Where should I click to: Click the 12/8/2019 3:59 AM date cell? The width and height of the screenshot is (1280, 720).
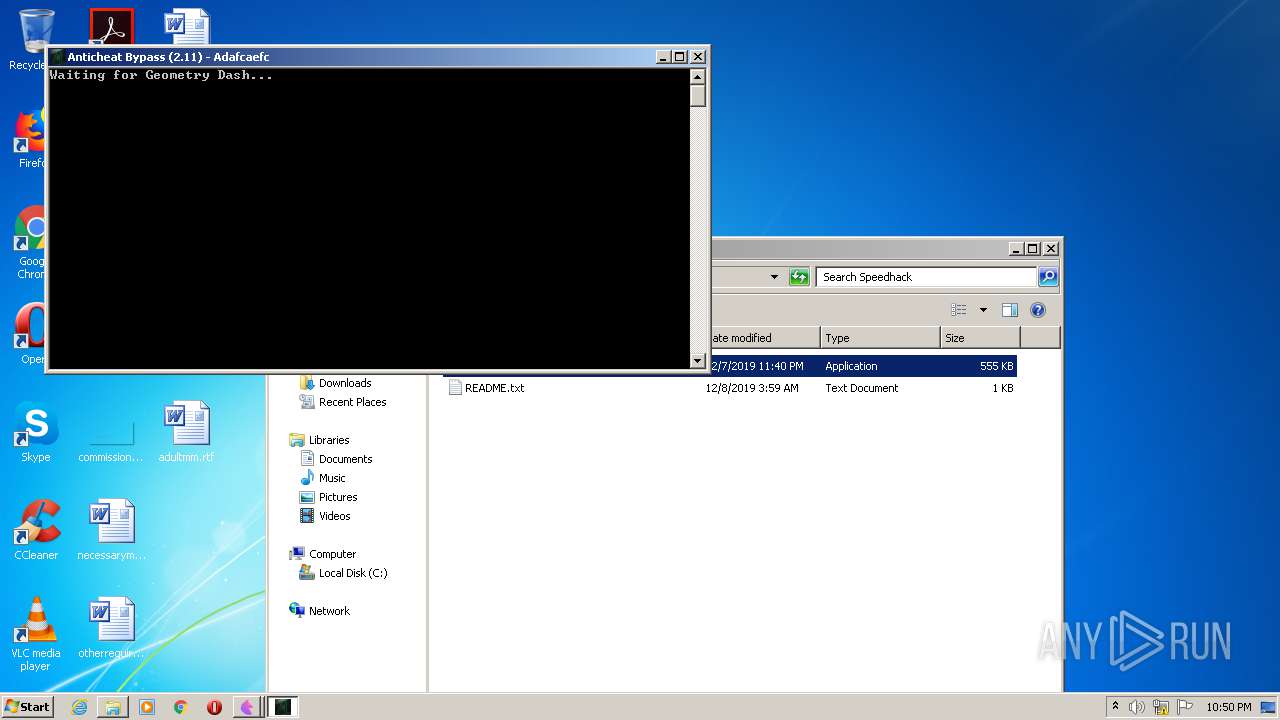(752, 388)
